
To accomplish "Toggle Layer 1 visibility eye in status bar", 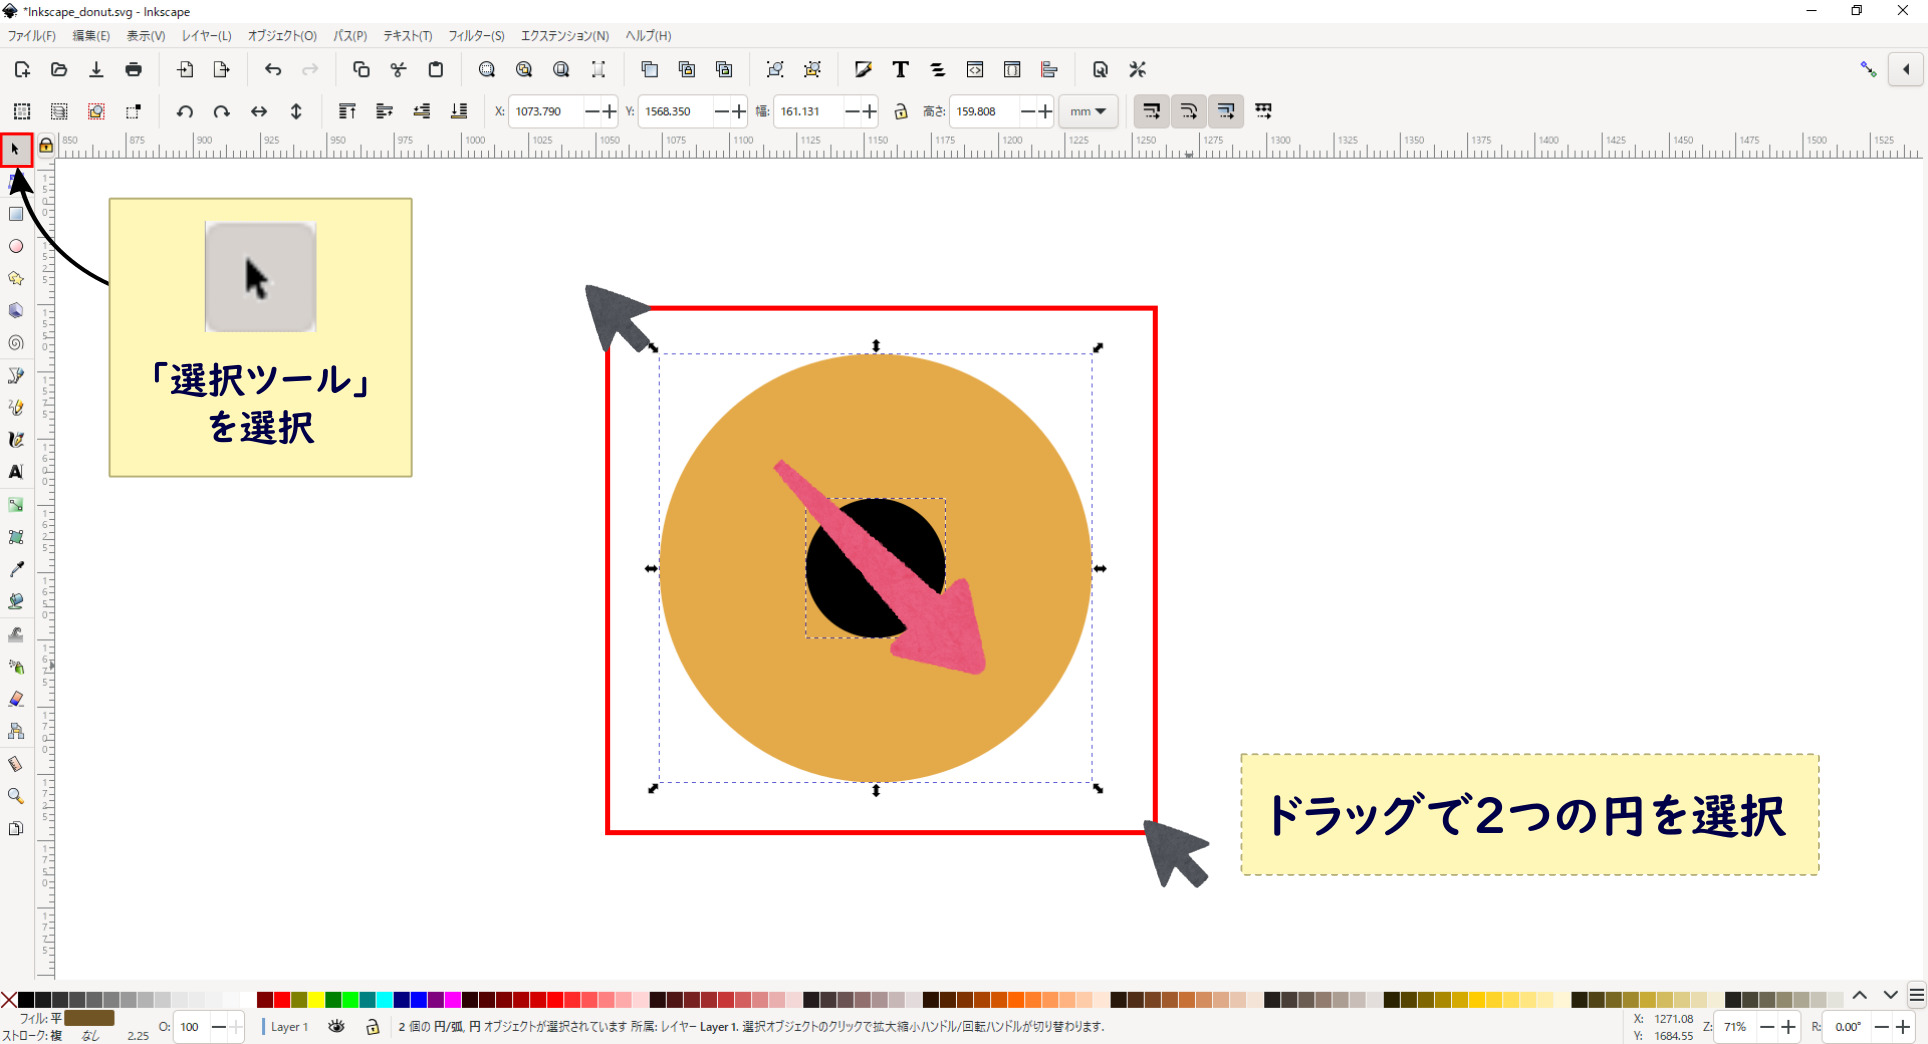I will [337, 1027].
